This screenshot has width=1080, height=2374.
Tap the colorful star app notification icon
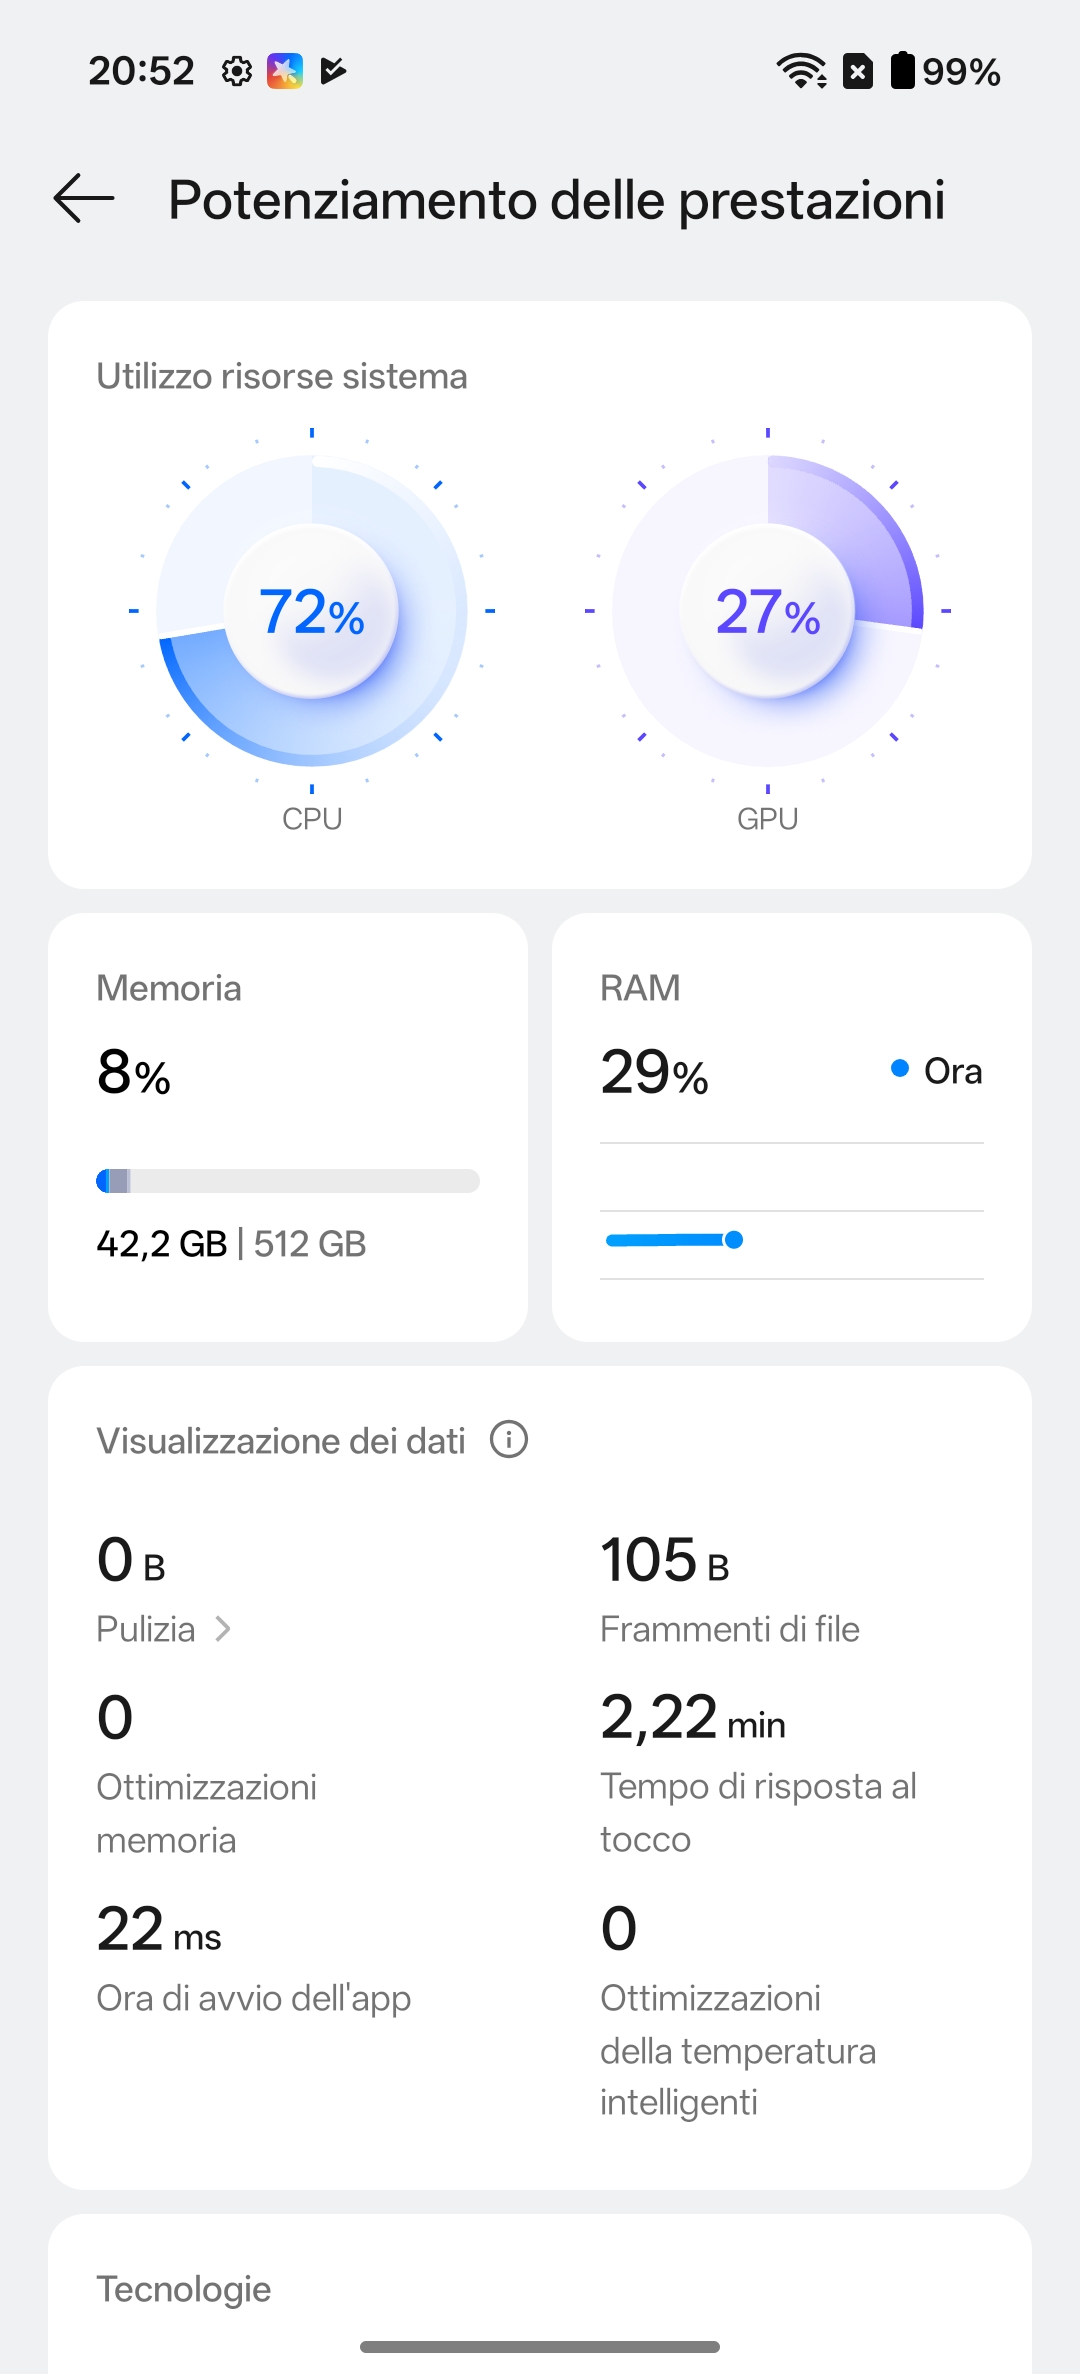point(285,71)
